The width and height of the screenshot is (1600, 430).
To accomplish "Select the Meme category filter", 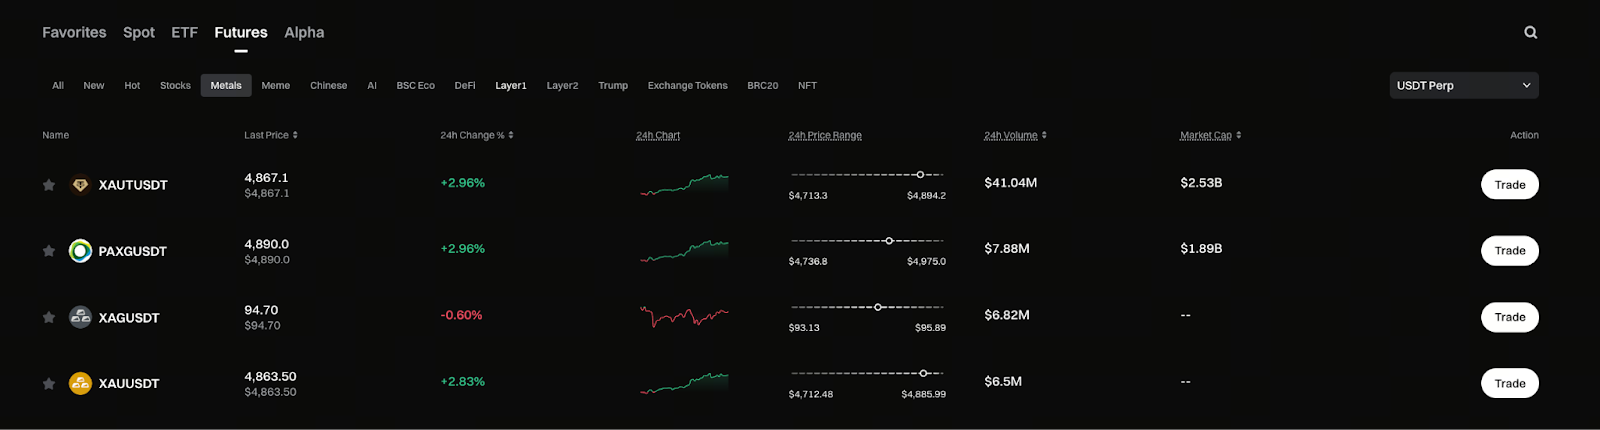I will [x=275, y=86].
